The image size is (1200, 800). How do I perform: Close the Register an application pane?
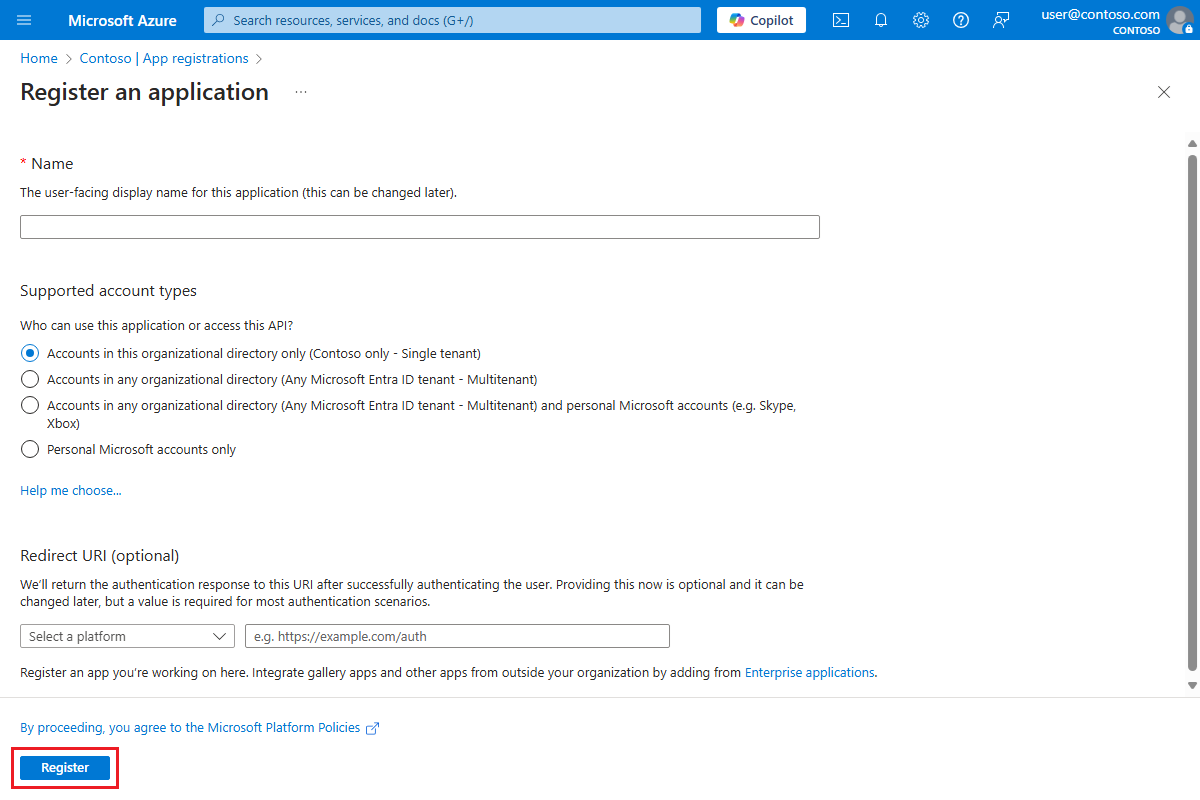pyautogui.click(x=1164, y=92)
